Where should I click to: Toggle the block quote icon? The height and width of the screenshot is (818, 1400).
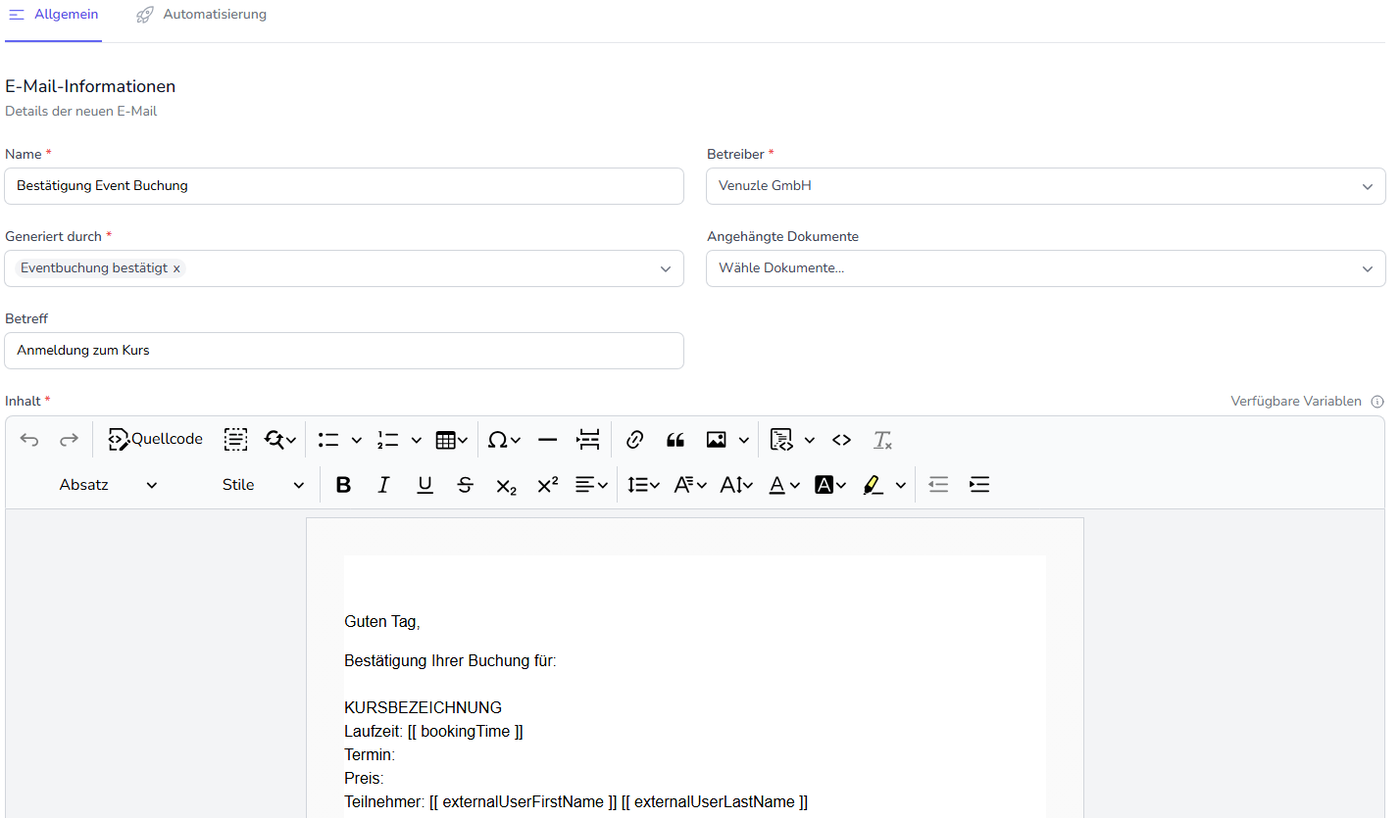[x=675, y=440]
